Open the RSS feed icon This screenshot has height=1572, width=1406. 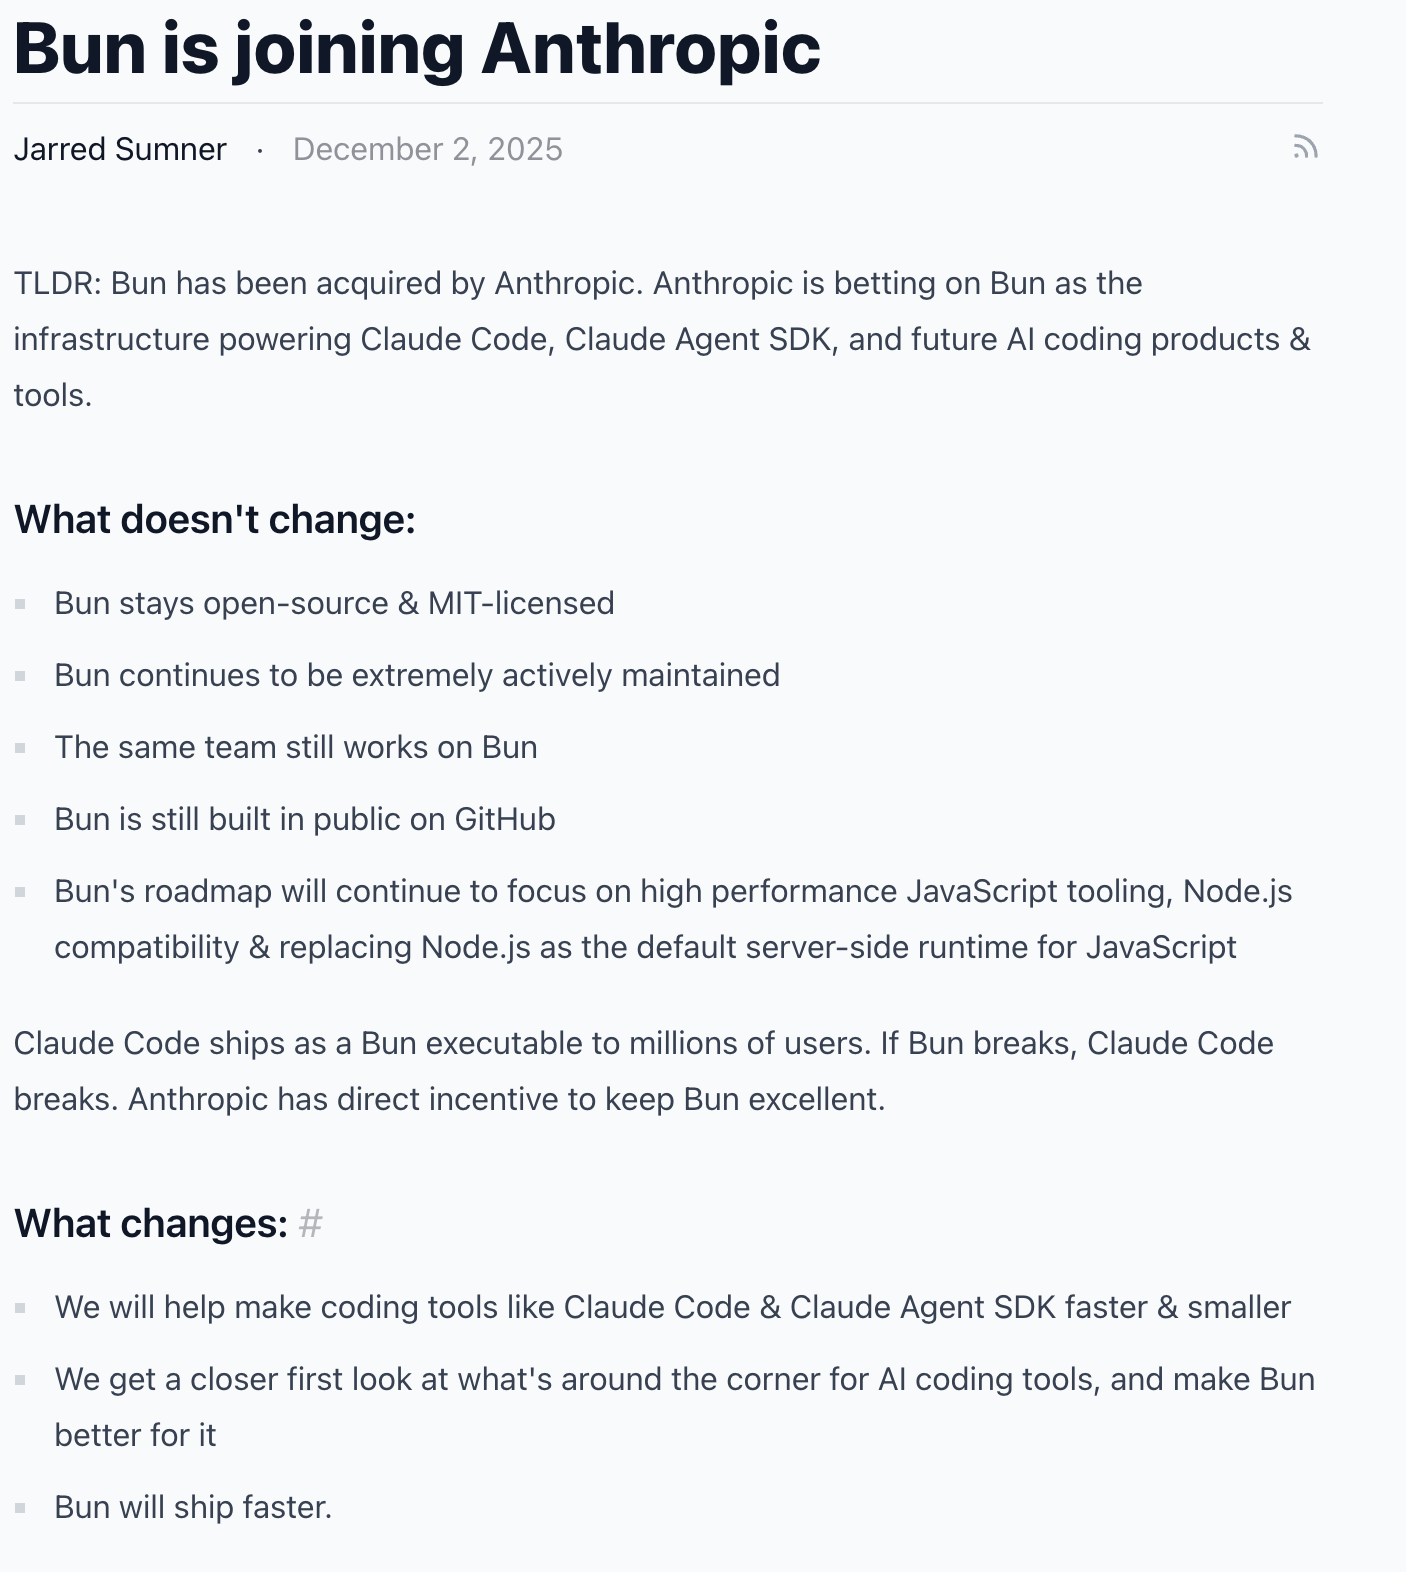point(1305,148)
